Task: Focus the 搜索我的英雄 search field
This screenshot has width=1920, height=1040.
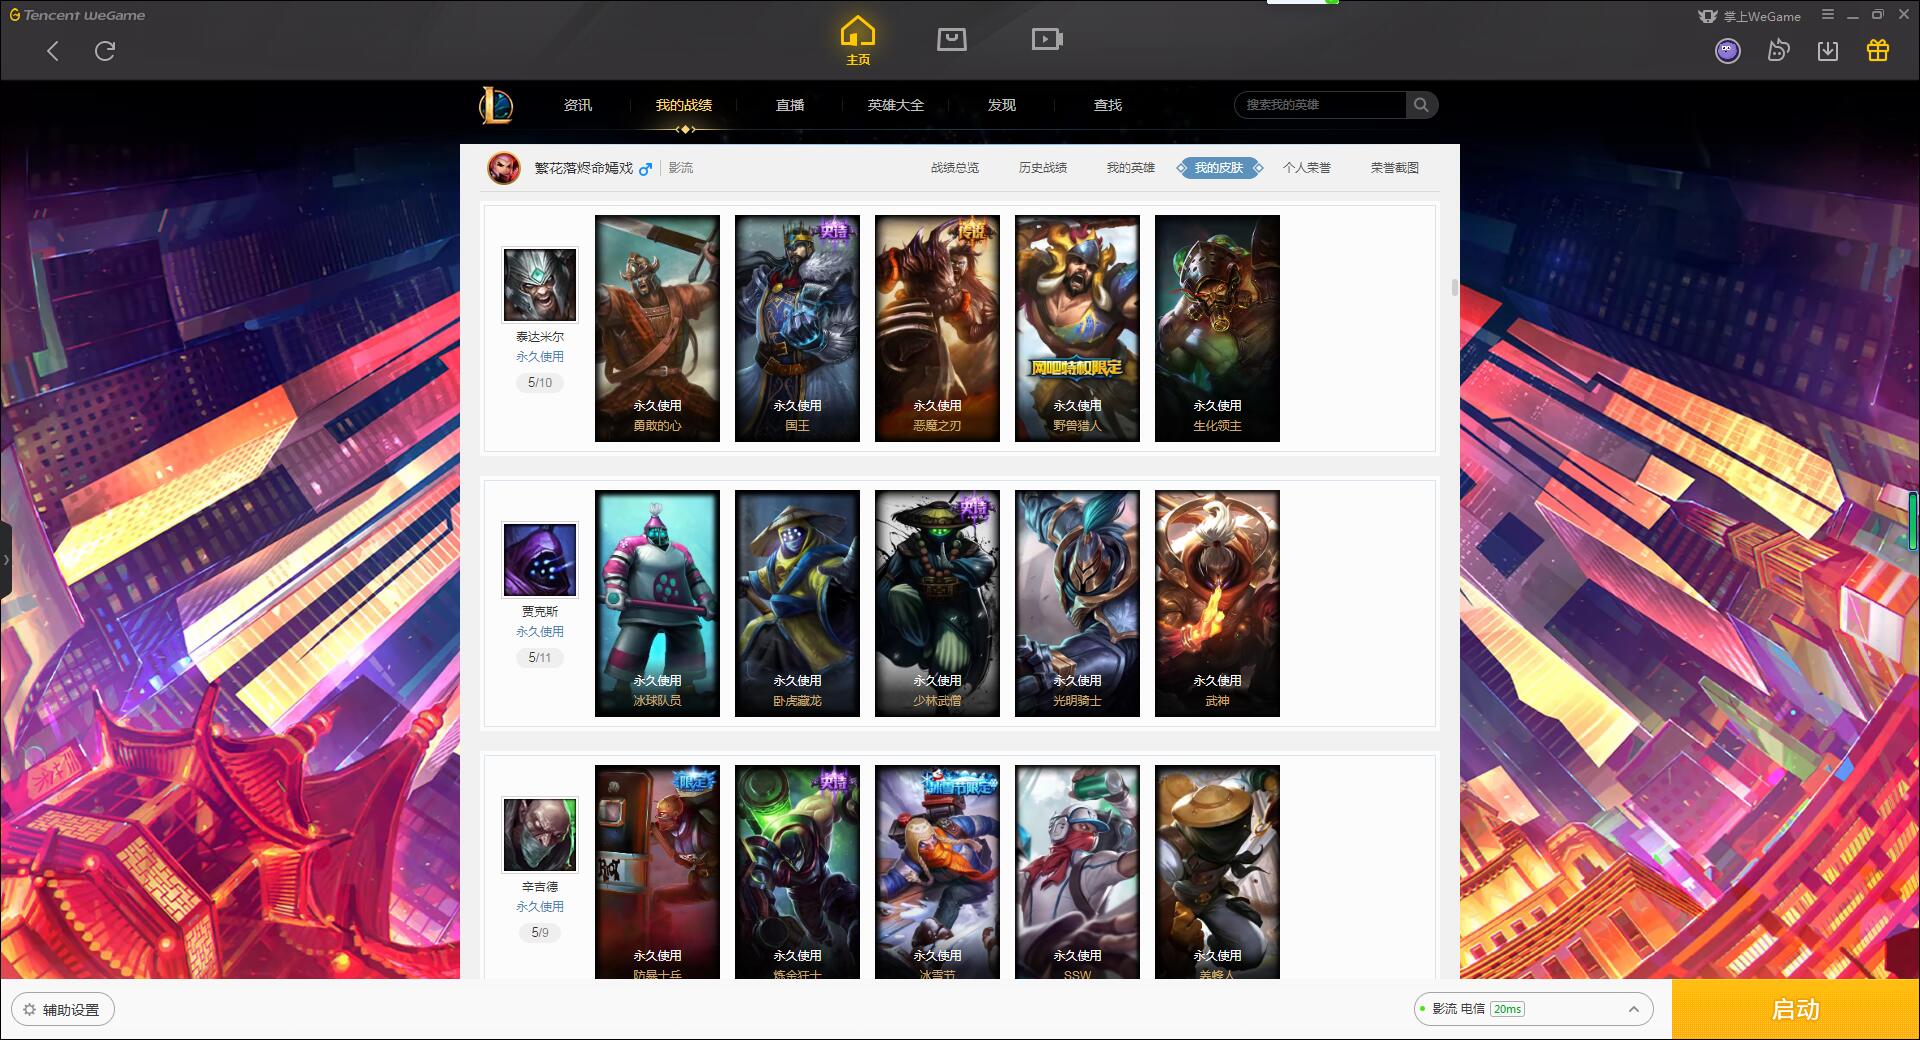Action: pyautogui.click(x=1320, y=105)
